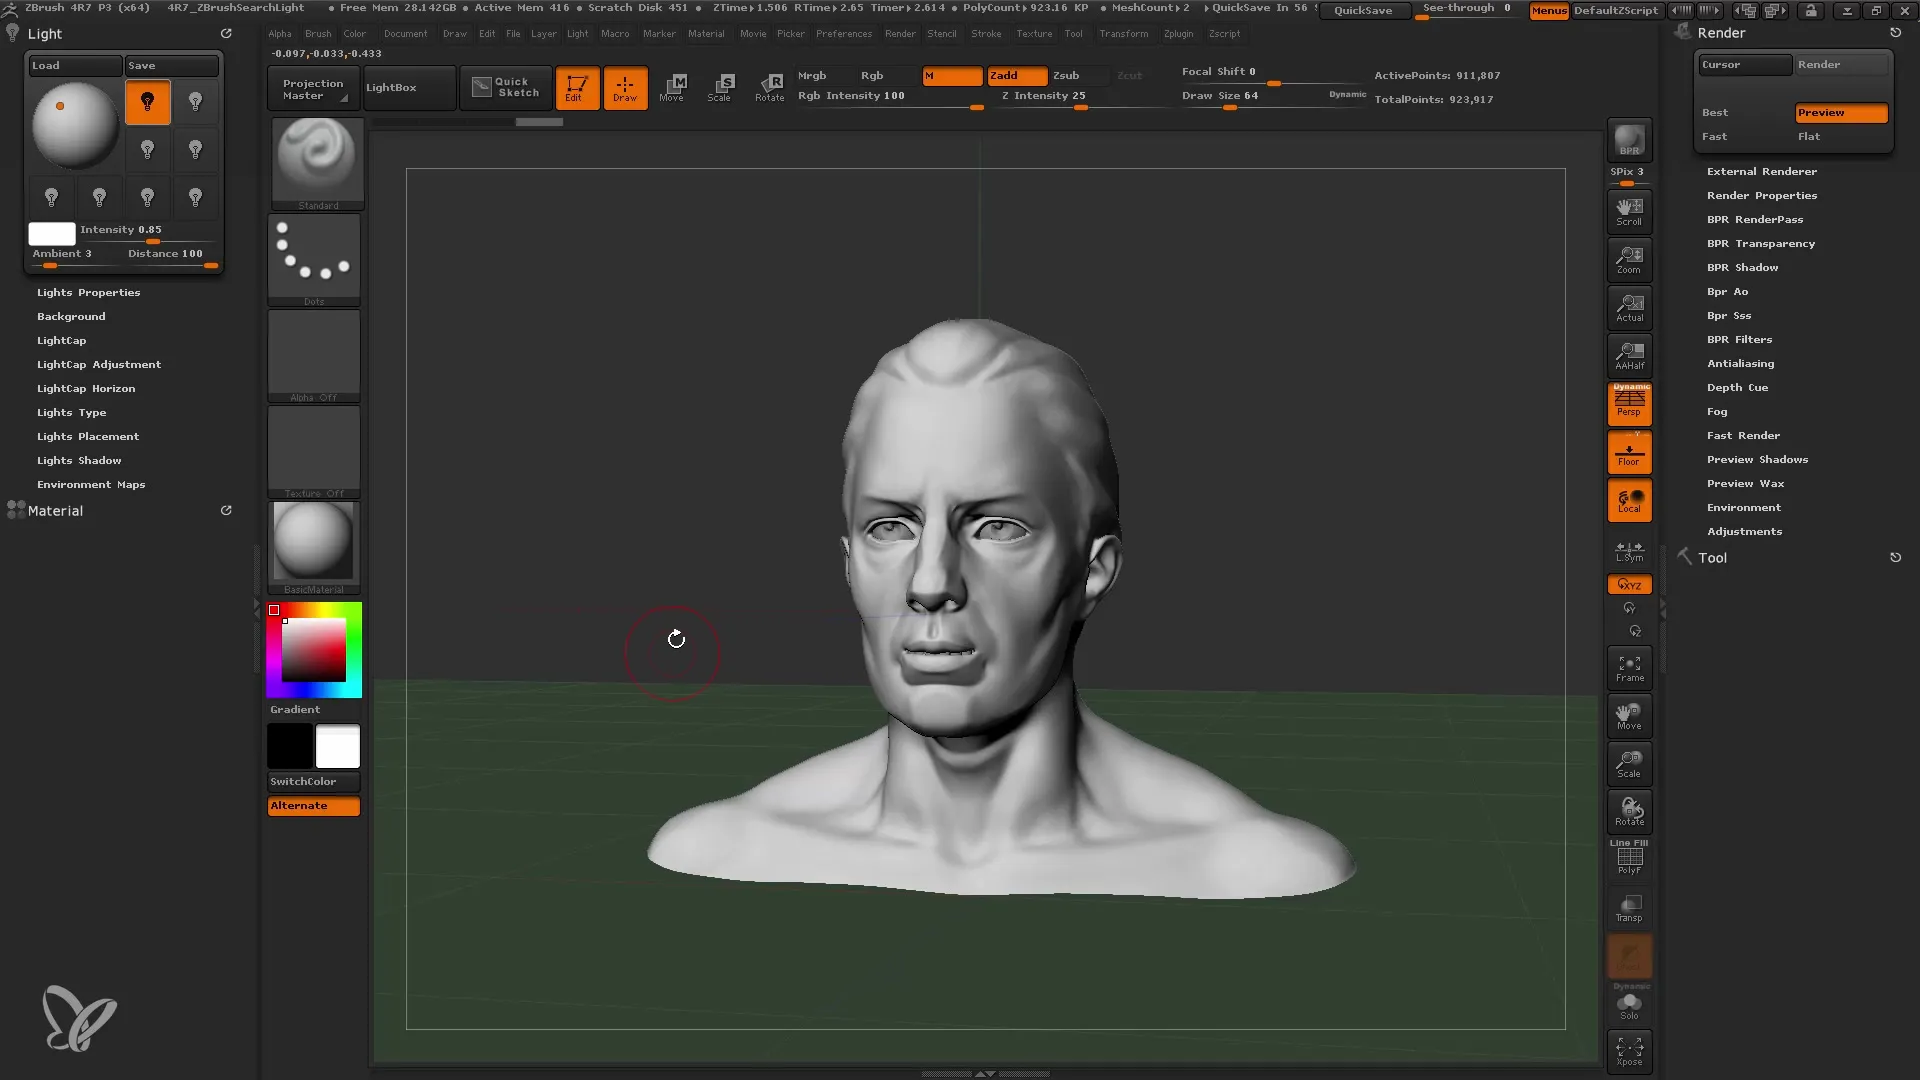
Task: Toggle Dynamic draw size option
Action: pos(1345,95)
